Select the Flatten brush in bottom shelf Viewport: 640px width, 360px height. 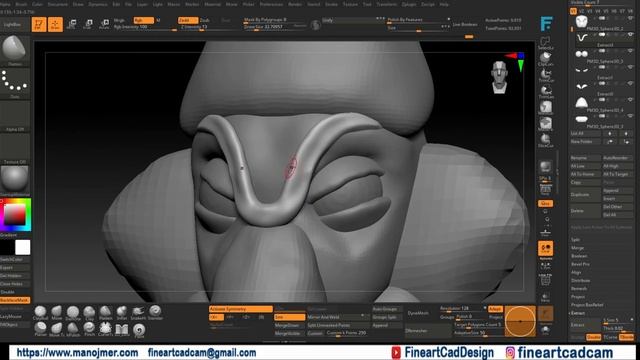coord(105,313)
